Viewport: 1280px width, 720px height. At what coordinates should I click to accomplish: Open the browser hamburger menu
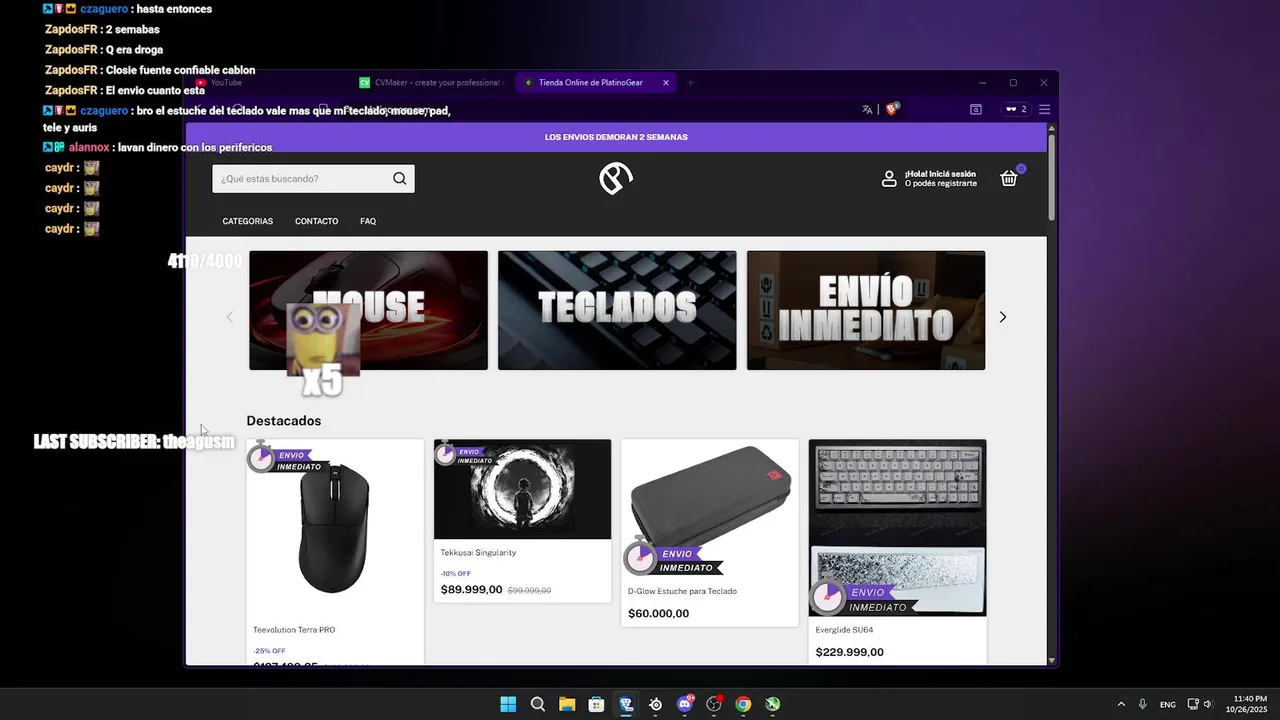(1044, 109)
